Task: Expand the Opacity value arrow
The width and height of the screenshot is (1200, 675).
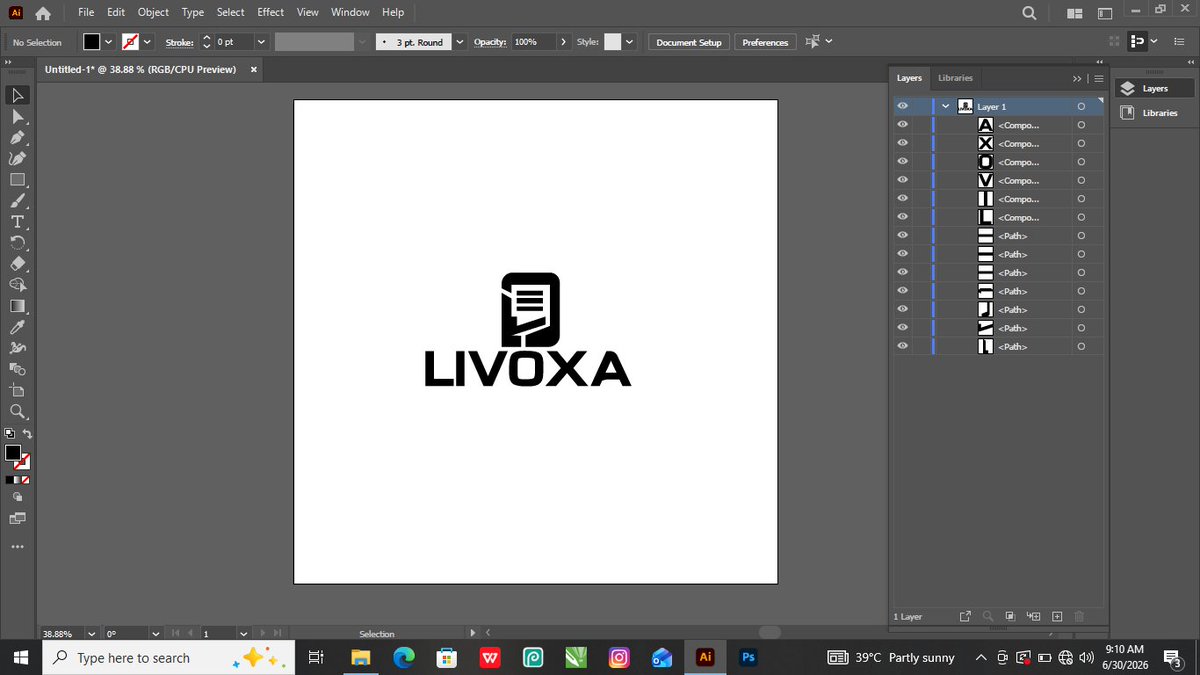Action: tap(565, 42)
